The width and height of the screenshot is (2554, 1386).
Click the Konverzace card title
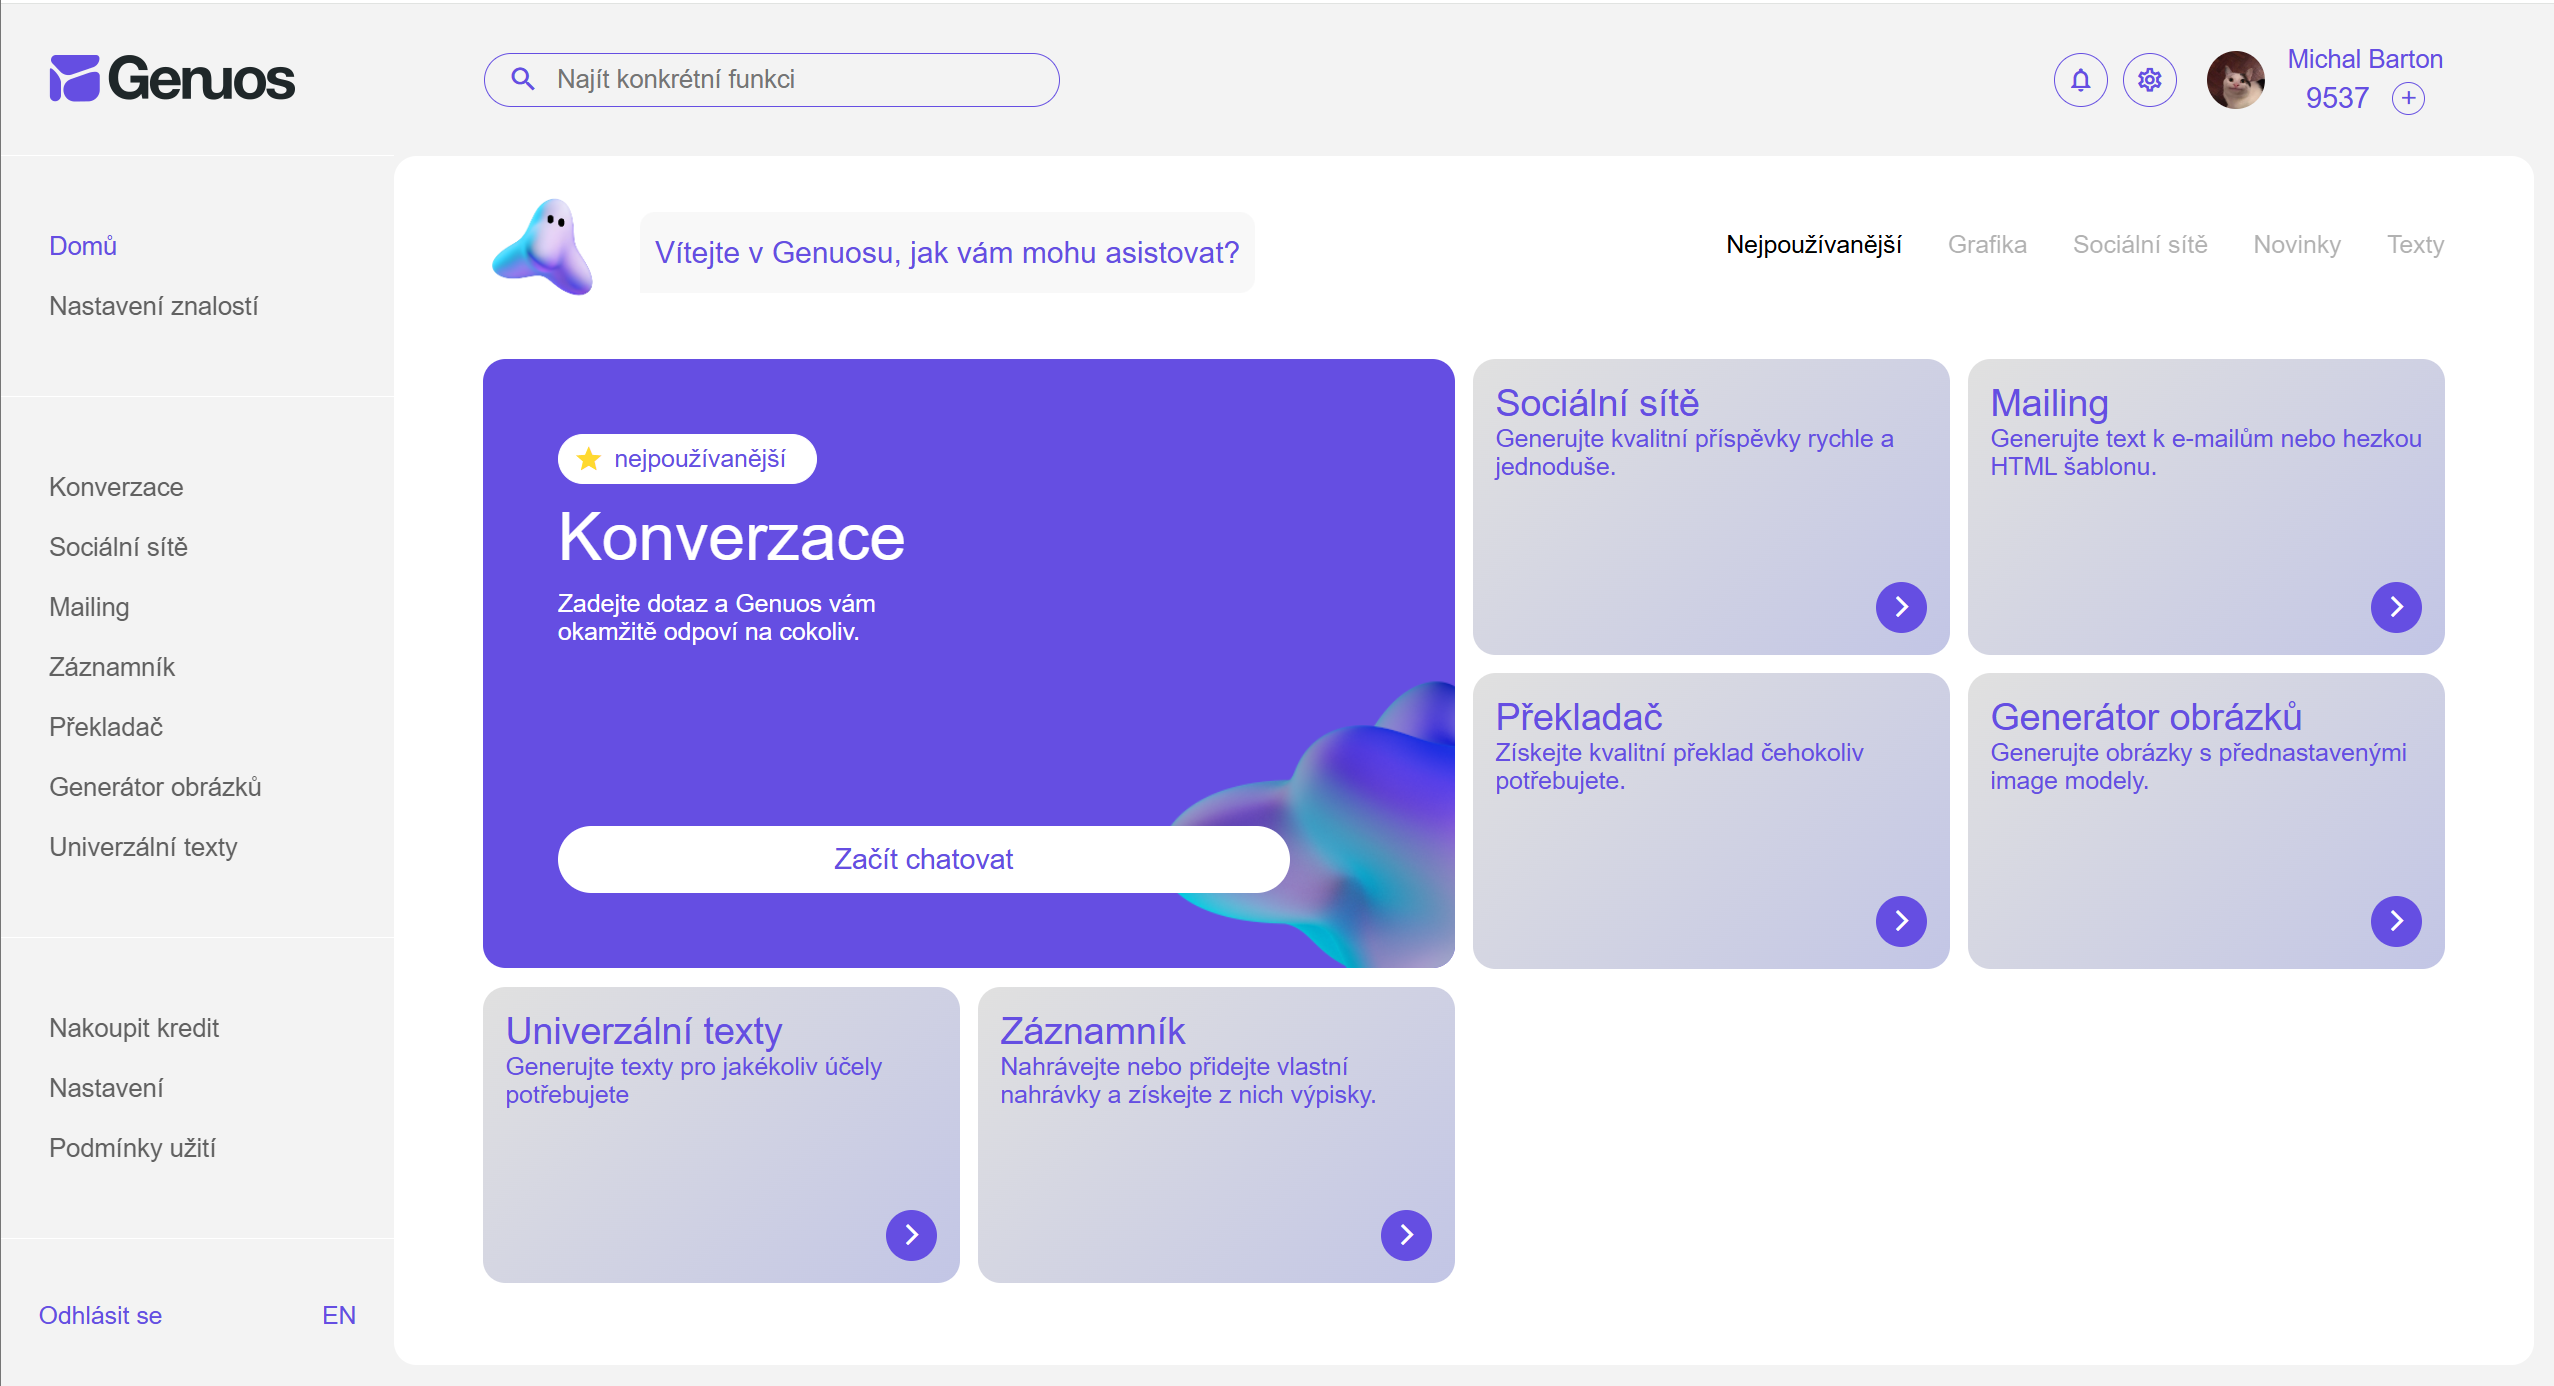coord(731,537)
